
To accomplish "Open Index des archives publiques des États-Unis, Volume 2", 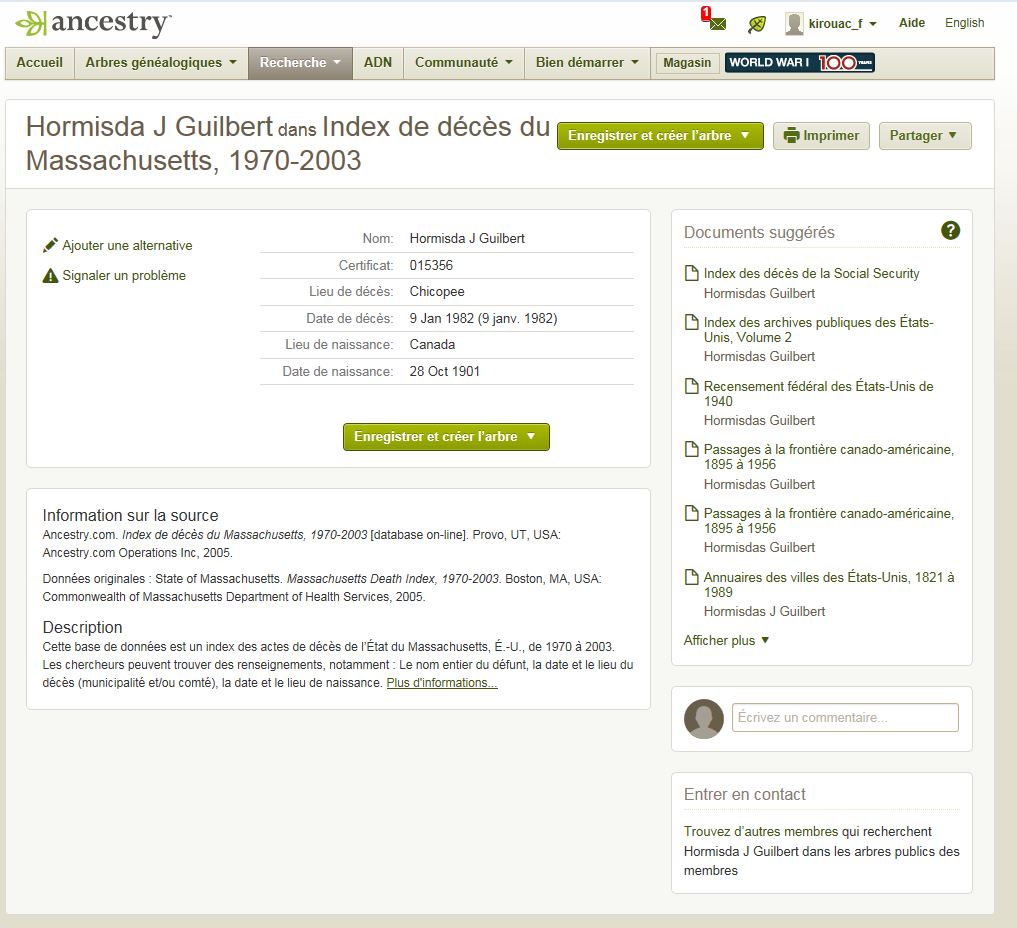I will click(x=819, y=329).
